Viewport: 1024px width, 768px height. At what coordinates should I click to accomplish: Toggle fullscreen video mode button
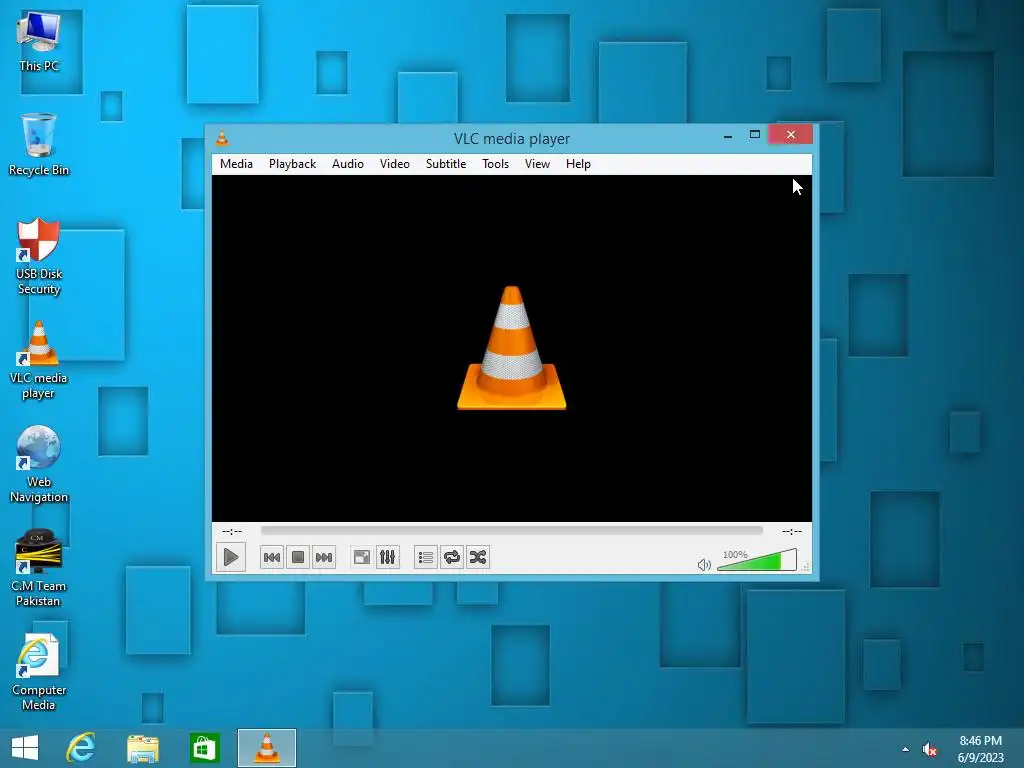pos(362,557)
